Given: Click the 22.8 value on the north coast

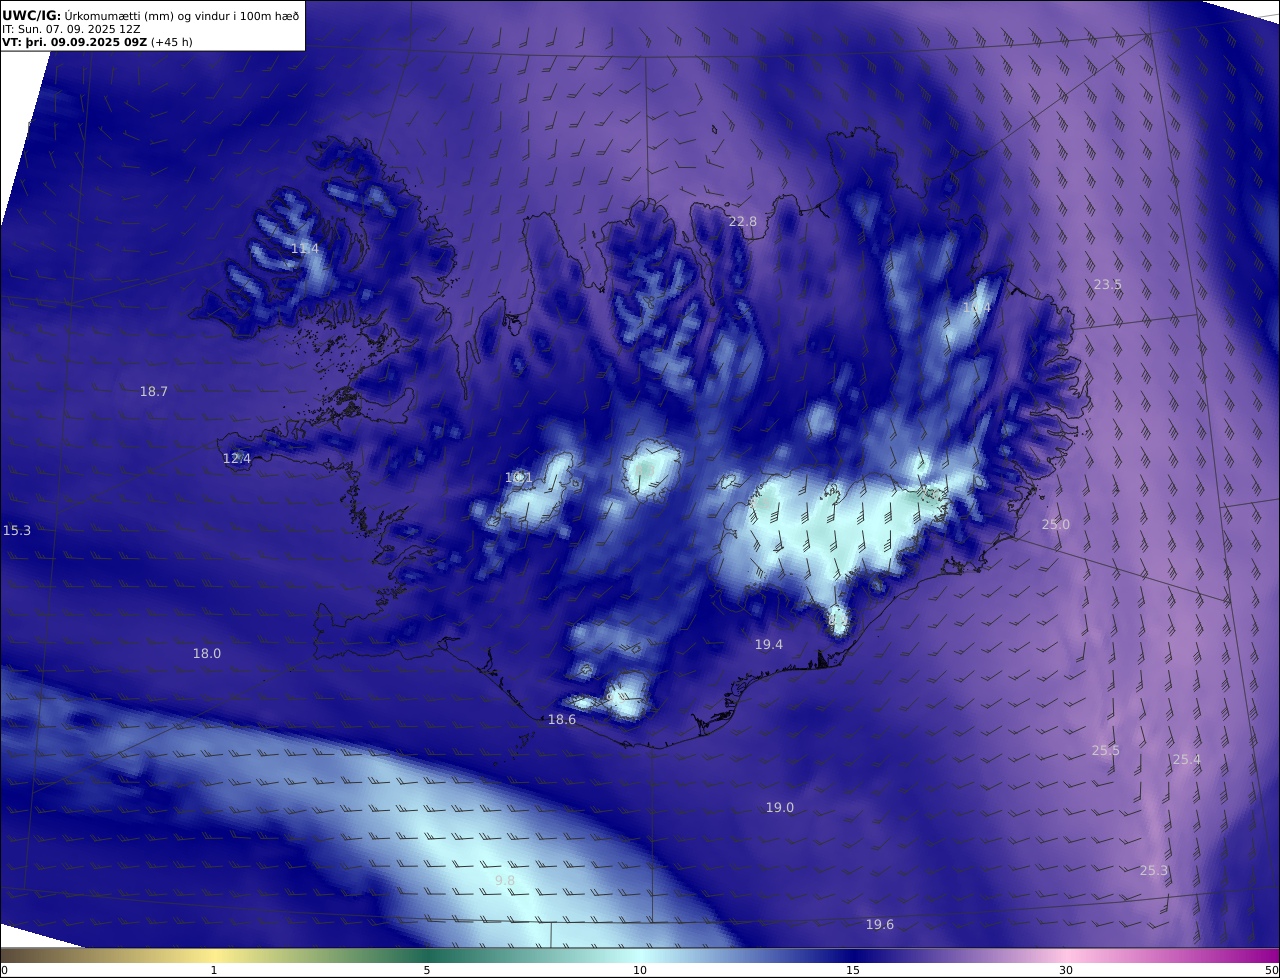Looking at the screenshot, I should tap(743, 222).
